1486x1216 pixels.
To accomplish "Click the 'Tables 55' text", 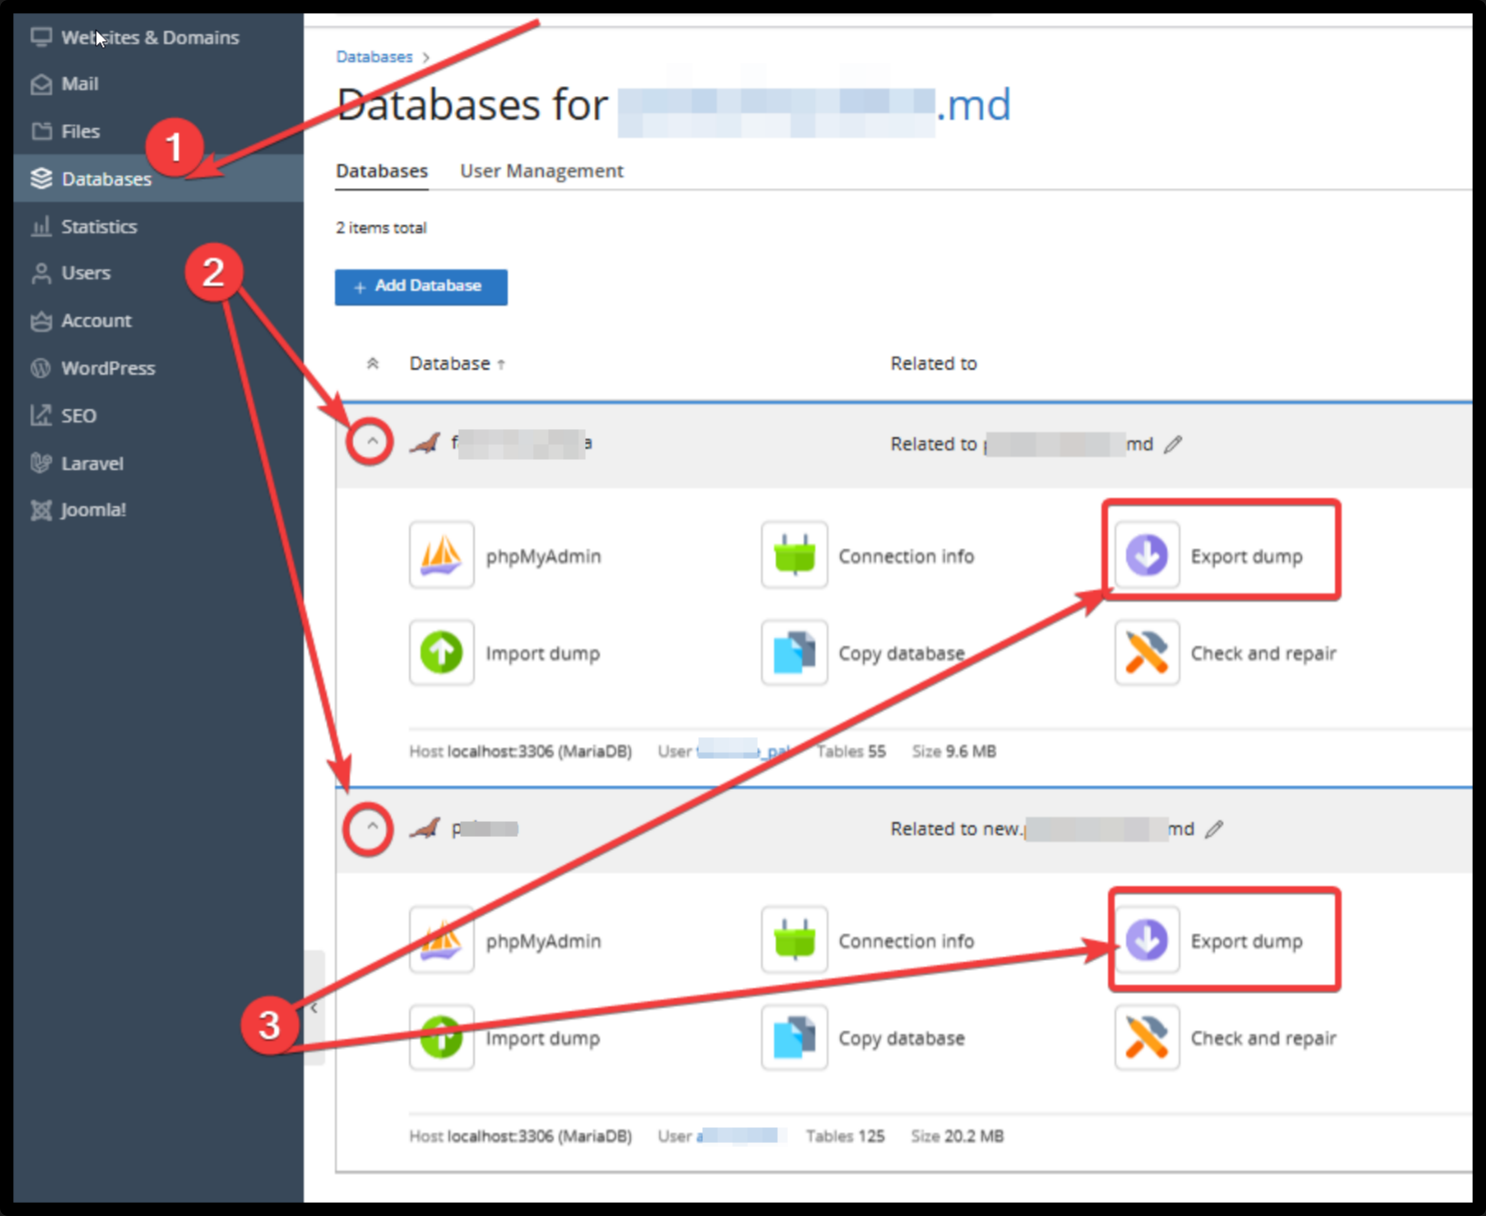I will tap(851, 751).
